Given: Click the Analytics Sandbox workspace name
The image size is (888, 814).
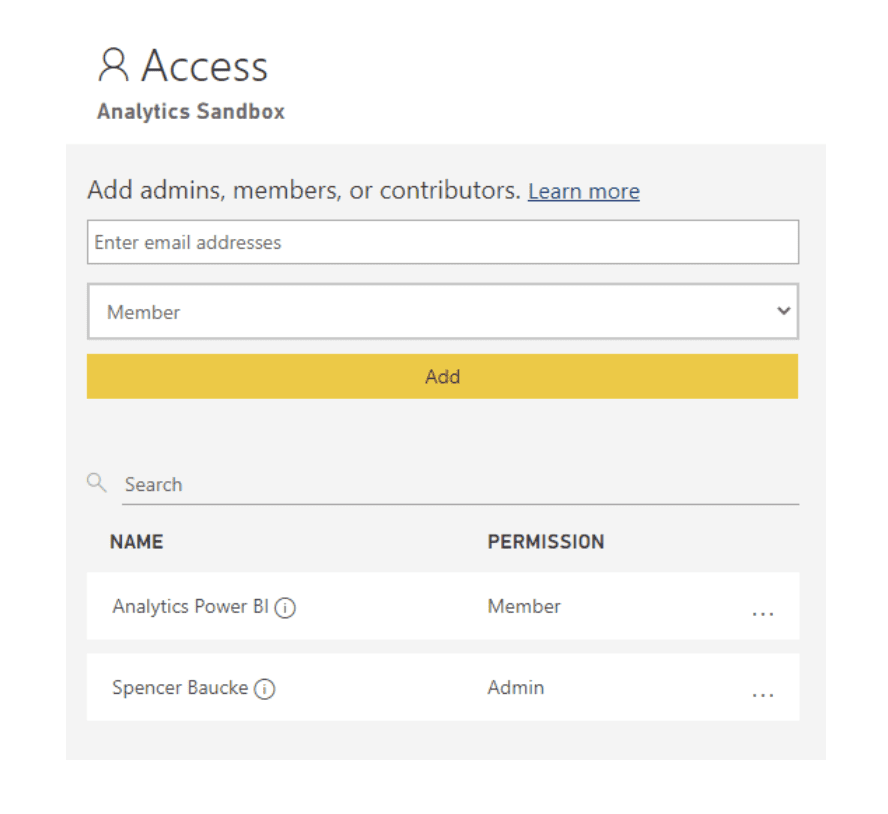Looking at the screenshot, I should 190,111.
